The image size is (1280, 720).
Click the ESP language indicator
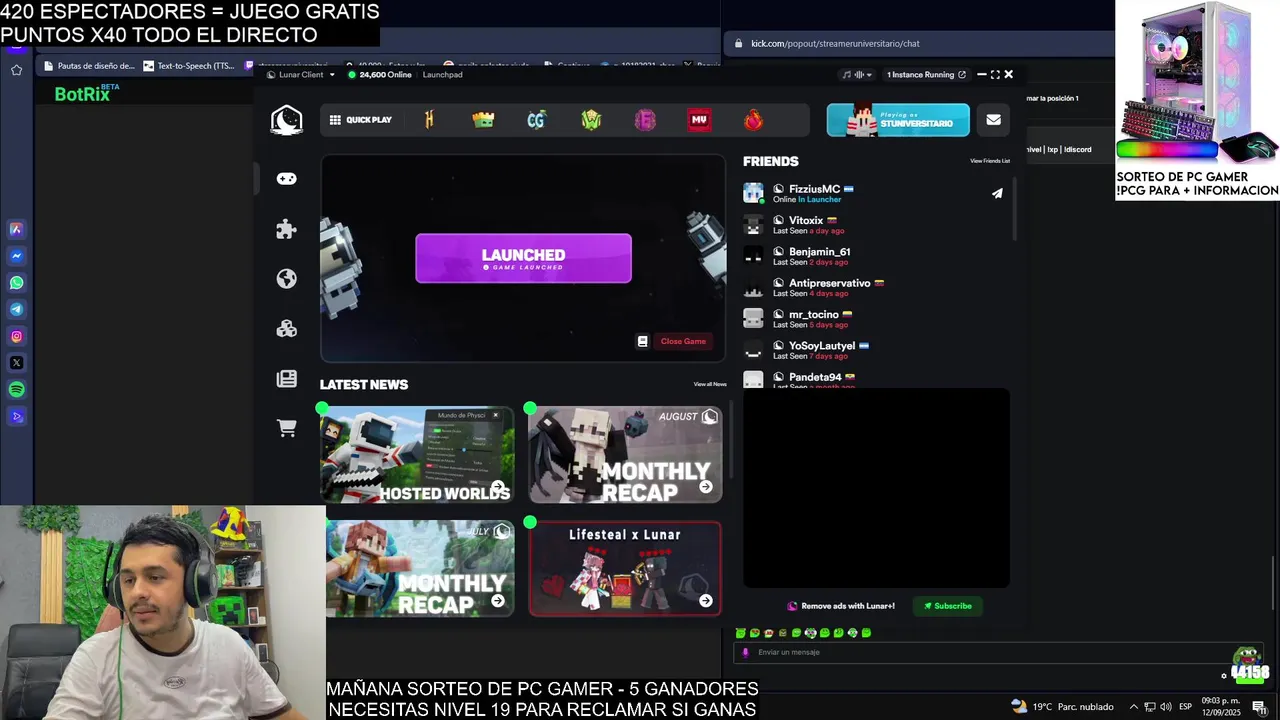click(1185, 707)
